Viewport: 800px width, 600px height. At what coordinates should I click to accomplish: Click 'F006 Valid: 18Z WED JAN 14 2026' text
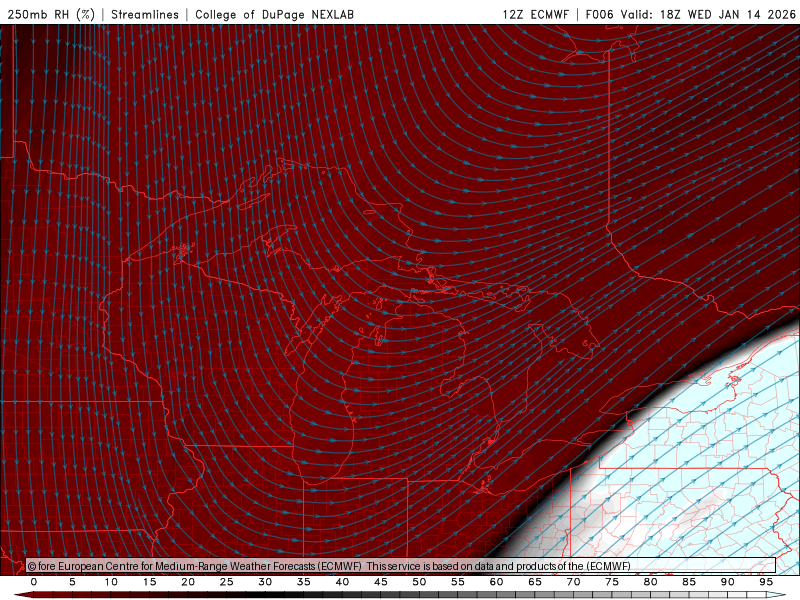point(690,14)
